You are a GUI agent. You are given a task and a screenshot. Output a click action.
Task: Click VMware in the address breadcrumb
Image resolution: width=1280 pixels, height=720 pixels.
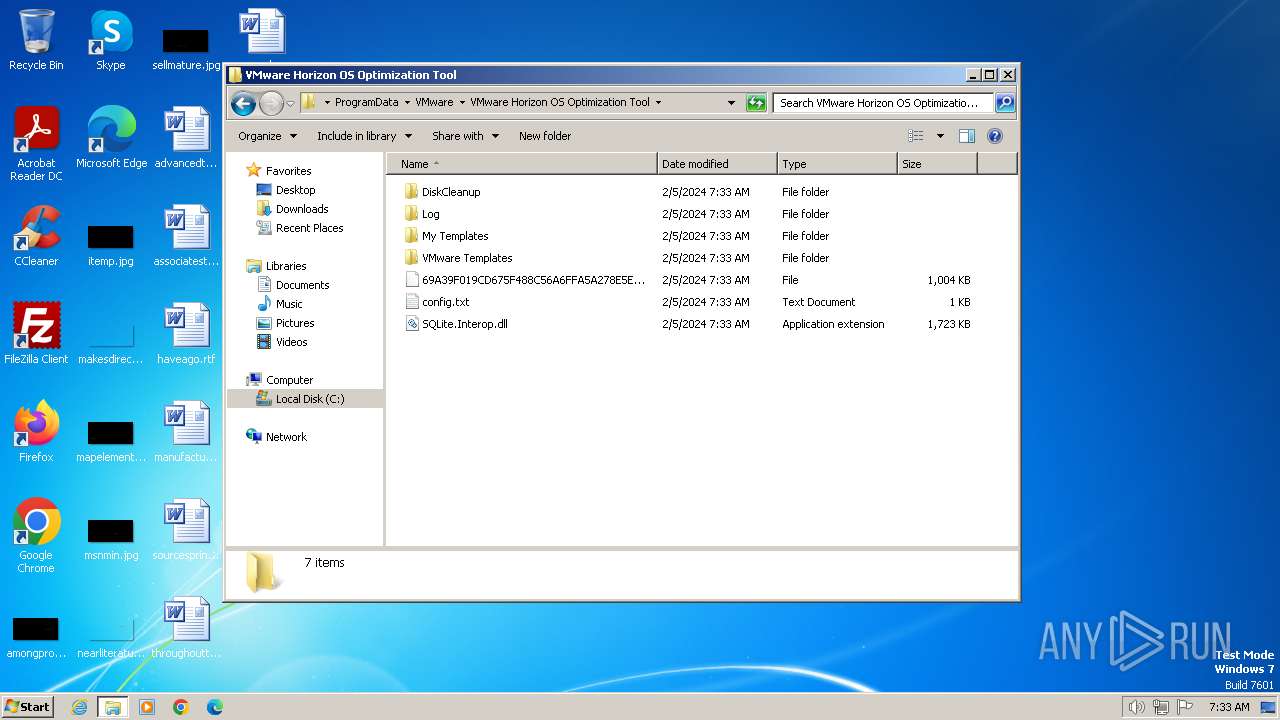[434, 102]
